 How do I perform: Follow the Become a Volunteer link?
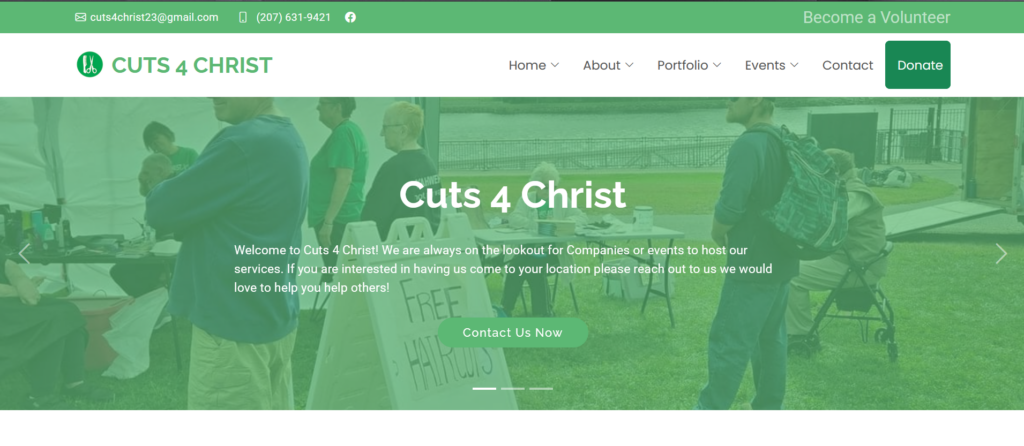[876, 18]
